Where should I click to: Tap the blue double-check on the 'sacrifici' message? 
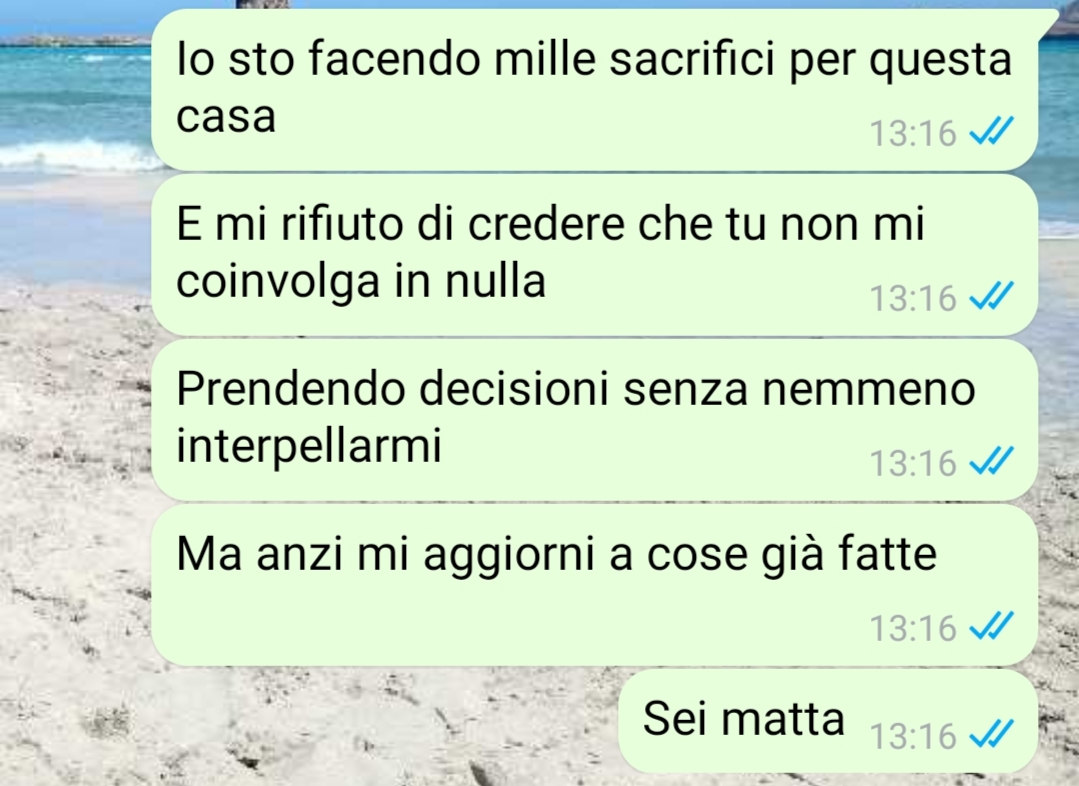[x=991, y=131]
